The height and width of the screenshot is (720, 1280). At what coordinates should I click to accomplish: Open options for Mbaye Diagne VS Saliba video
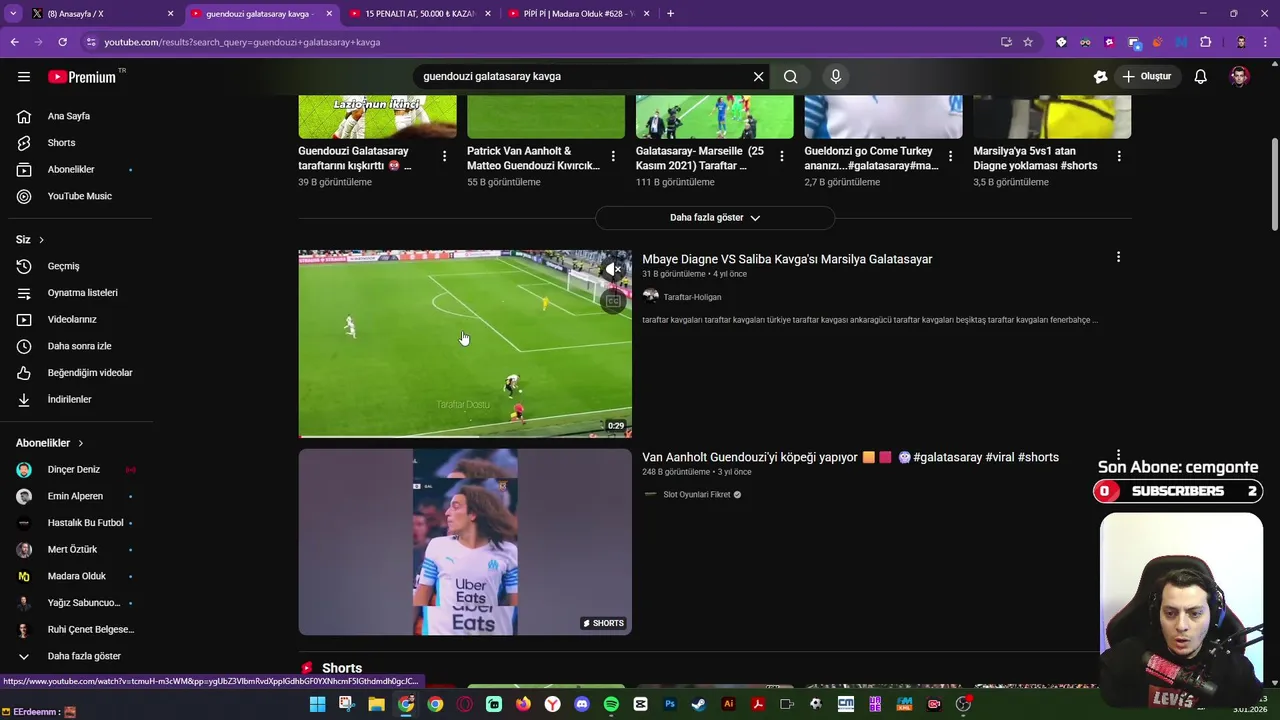coord(1118,257)
